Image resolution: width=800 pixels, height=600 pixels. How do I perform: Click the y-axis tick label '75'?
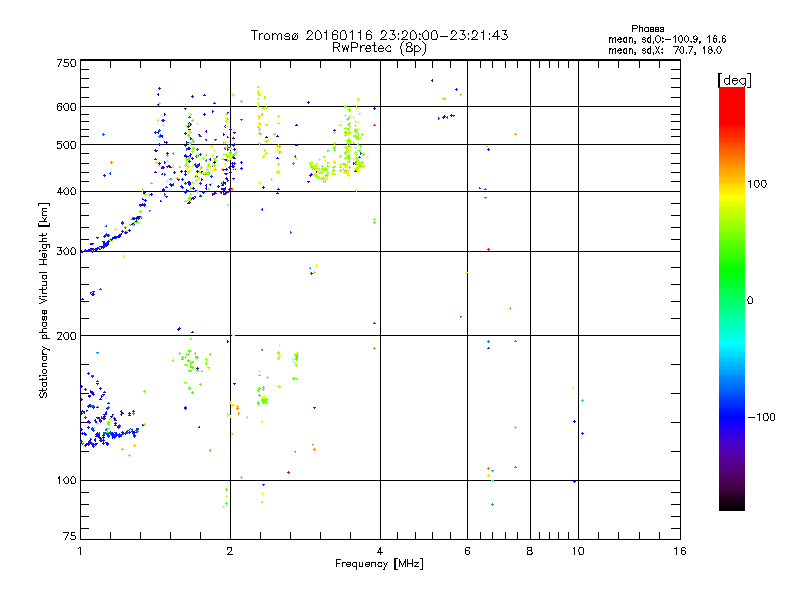[x=70, y=536]
